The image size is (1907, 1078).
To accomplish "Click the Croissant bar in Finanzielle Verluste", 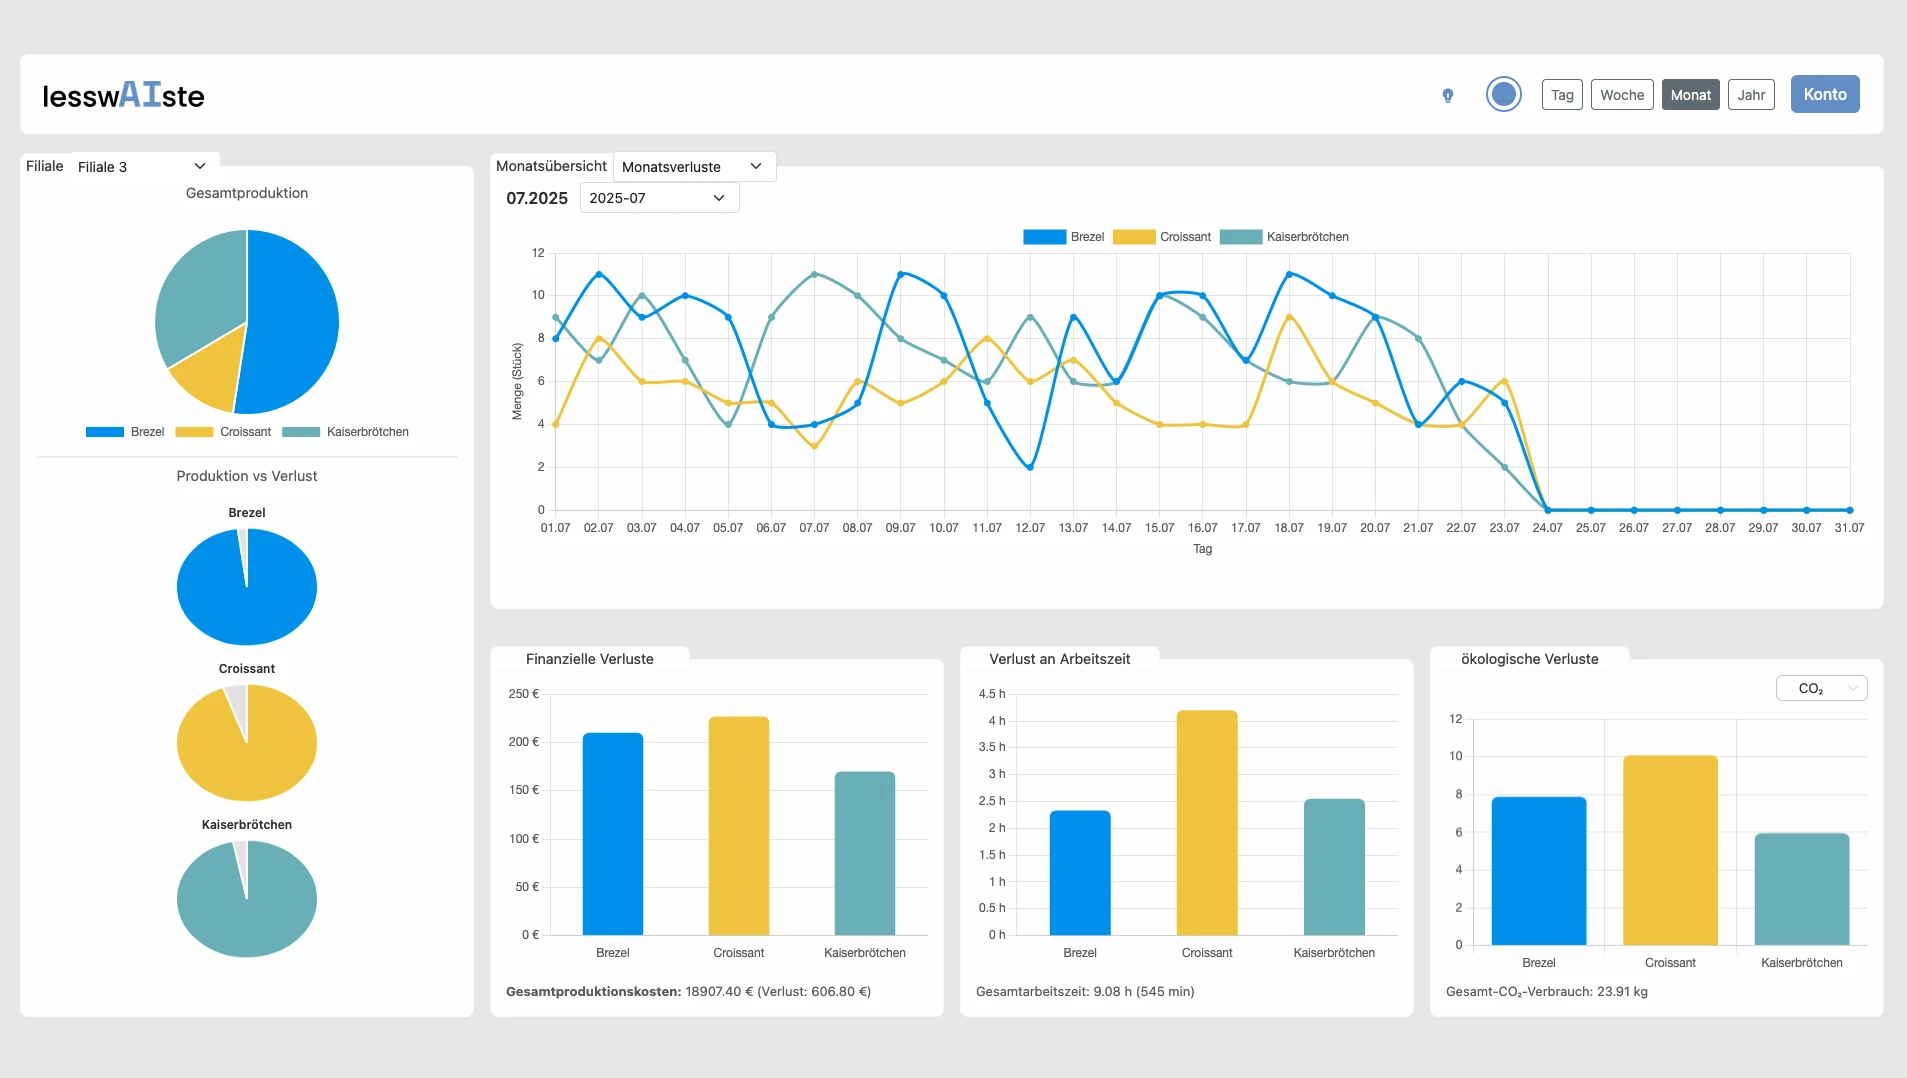I will (738, 825).
